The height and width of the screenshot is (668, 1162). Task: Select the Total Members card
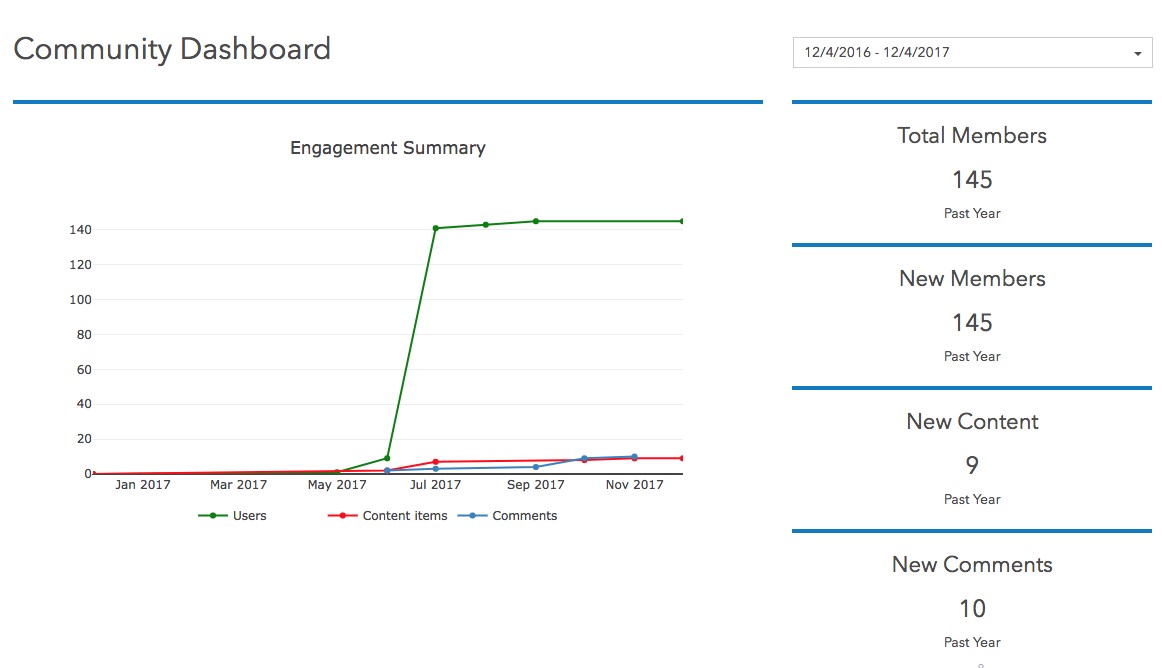pyautogui.click(x=972, y=173)
